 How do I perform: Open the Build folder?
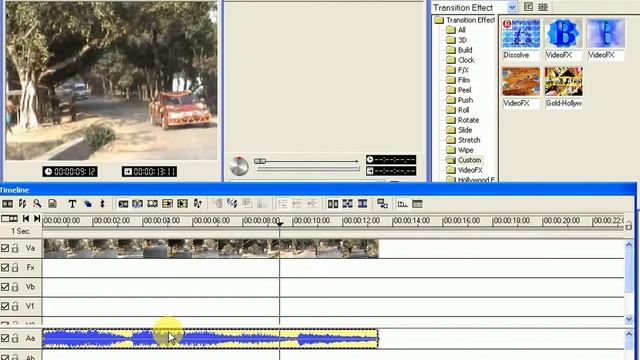[459, 50]
